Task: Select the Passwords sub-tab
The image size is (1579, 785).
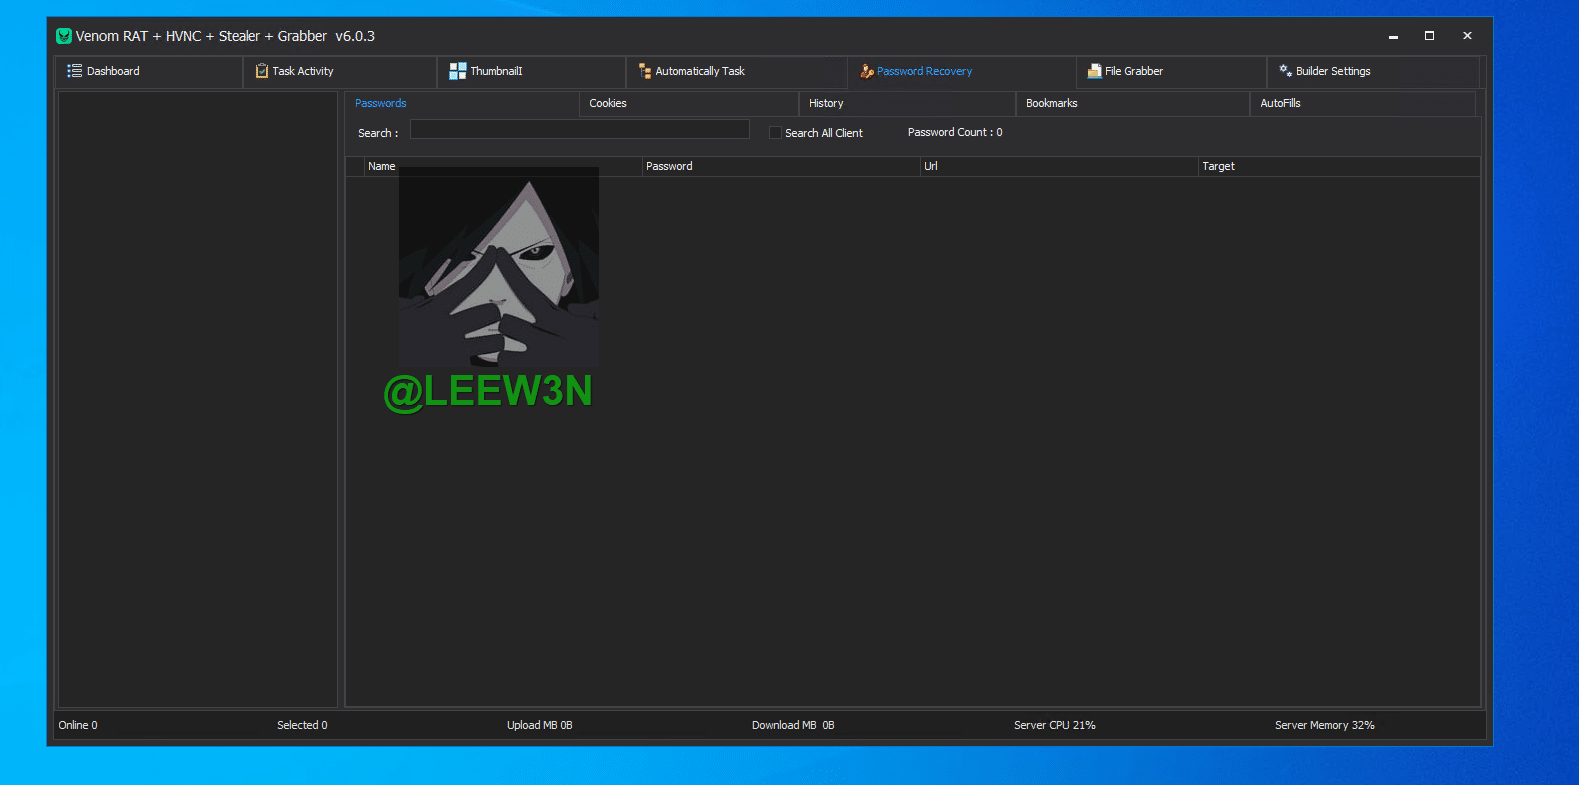Action: point(381,103)
